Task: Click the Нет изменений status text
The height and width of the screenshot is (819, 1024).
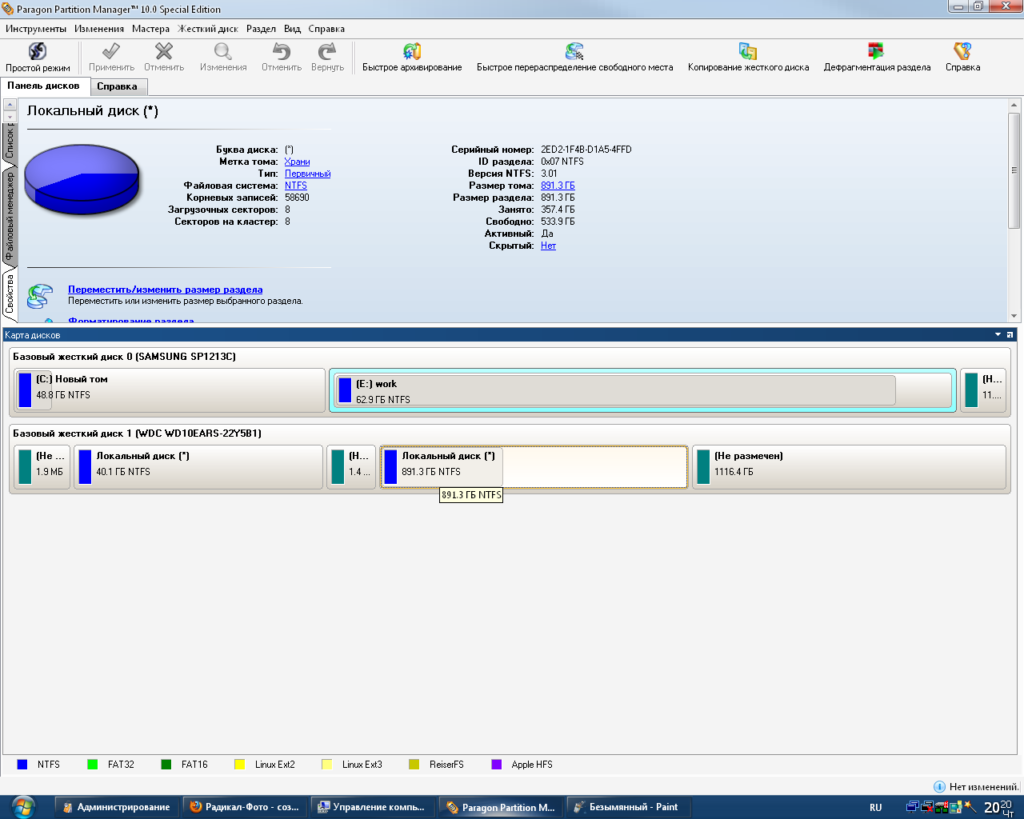Action: tap(984, 786)
